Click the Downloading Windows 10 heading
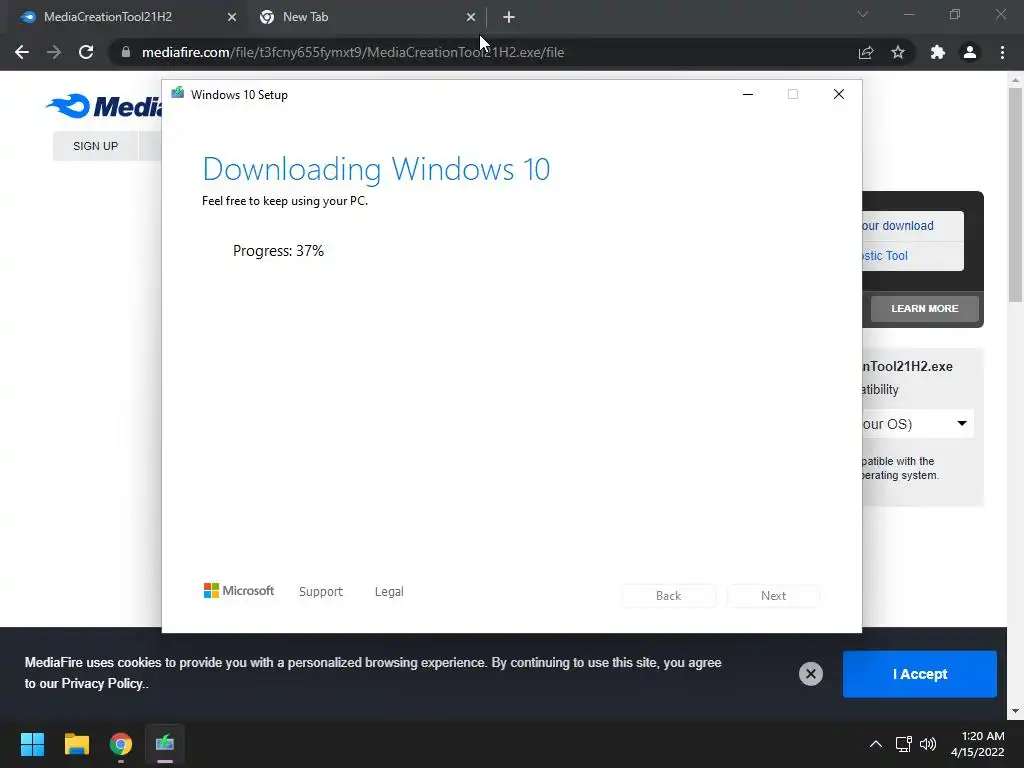The width and height of the screenshot is (1024, 768). (x=376, y=169)
